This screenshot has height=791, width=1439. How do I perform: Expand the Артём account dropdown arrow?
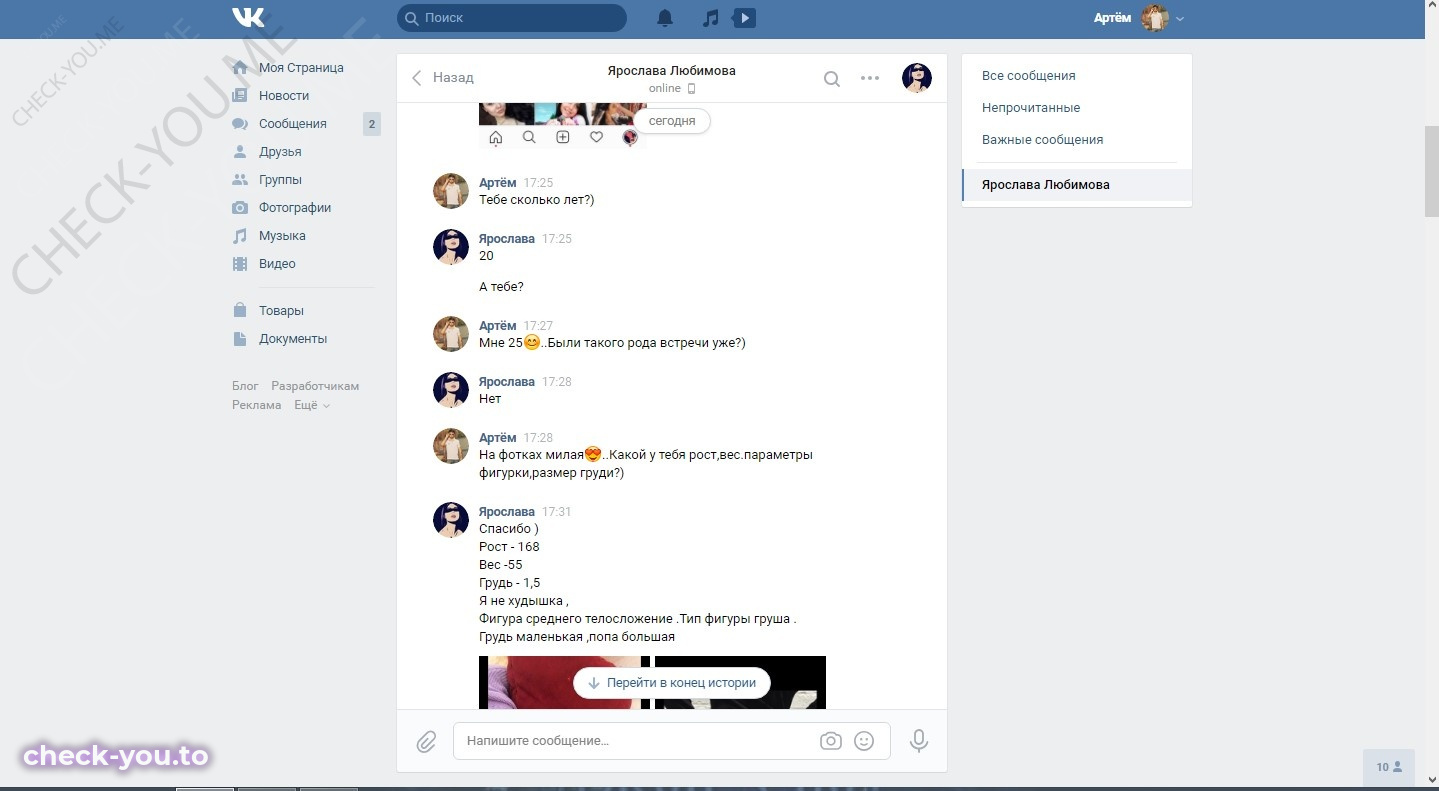pos(1180,19)
